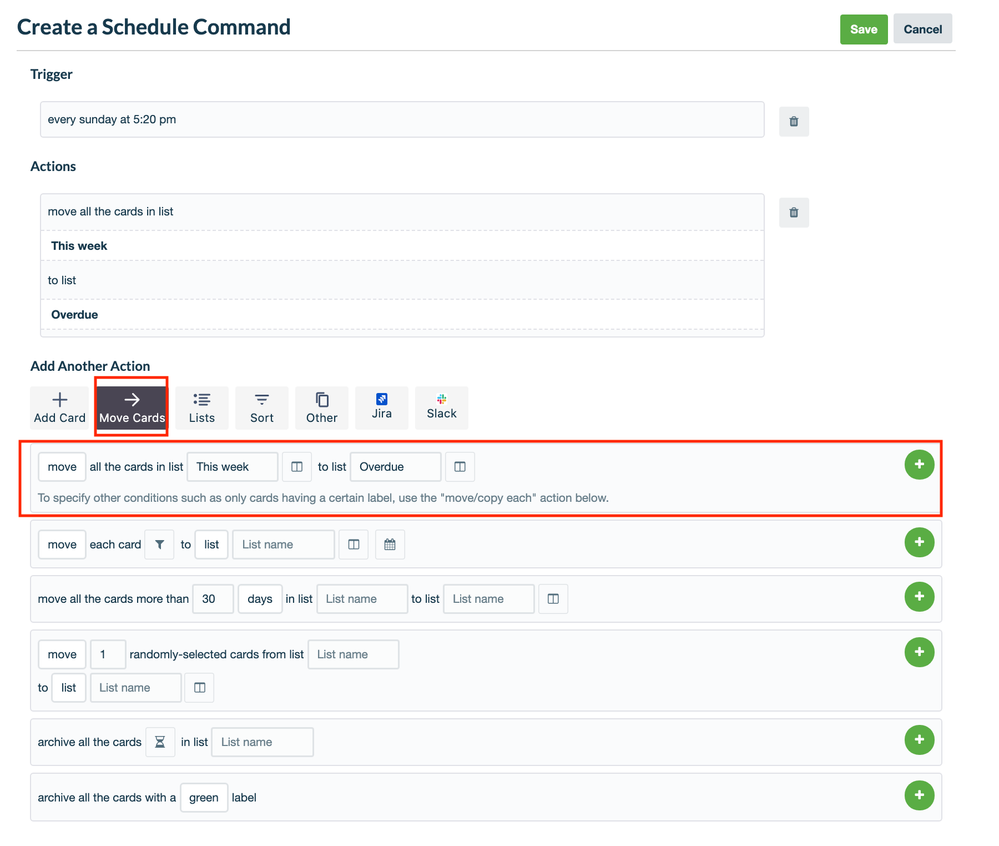Delete the action with trash icon
This screenshot has height=846, width=999.
(794, 213)
